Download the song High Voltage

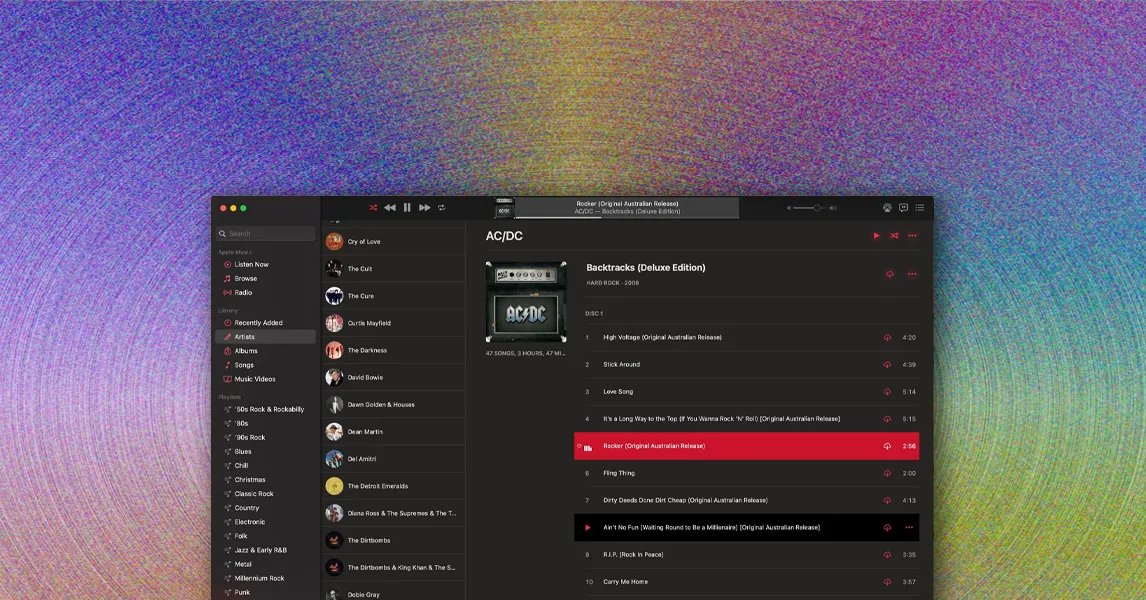[x=887, y=338]
